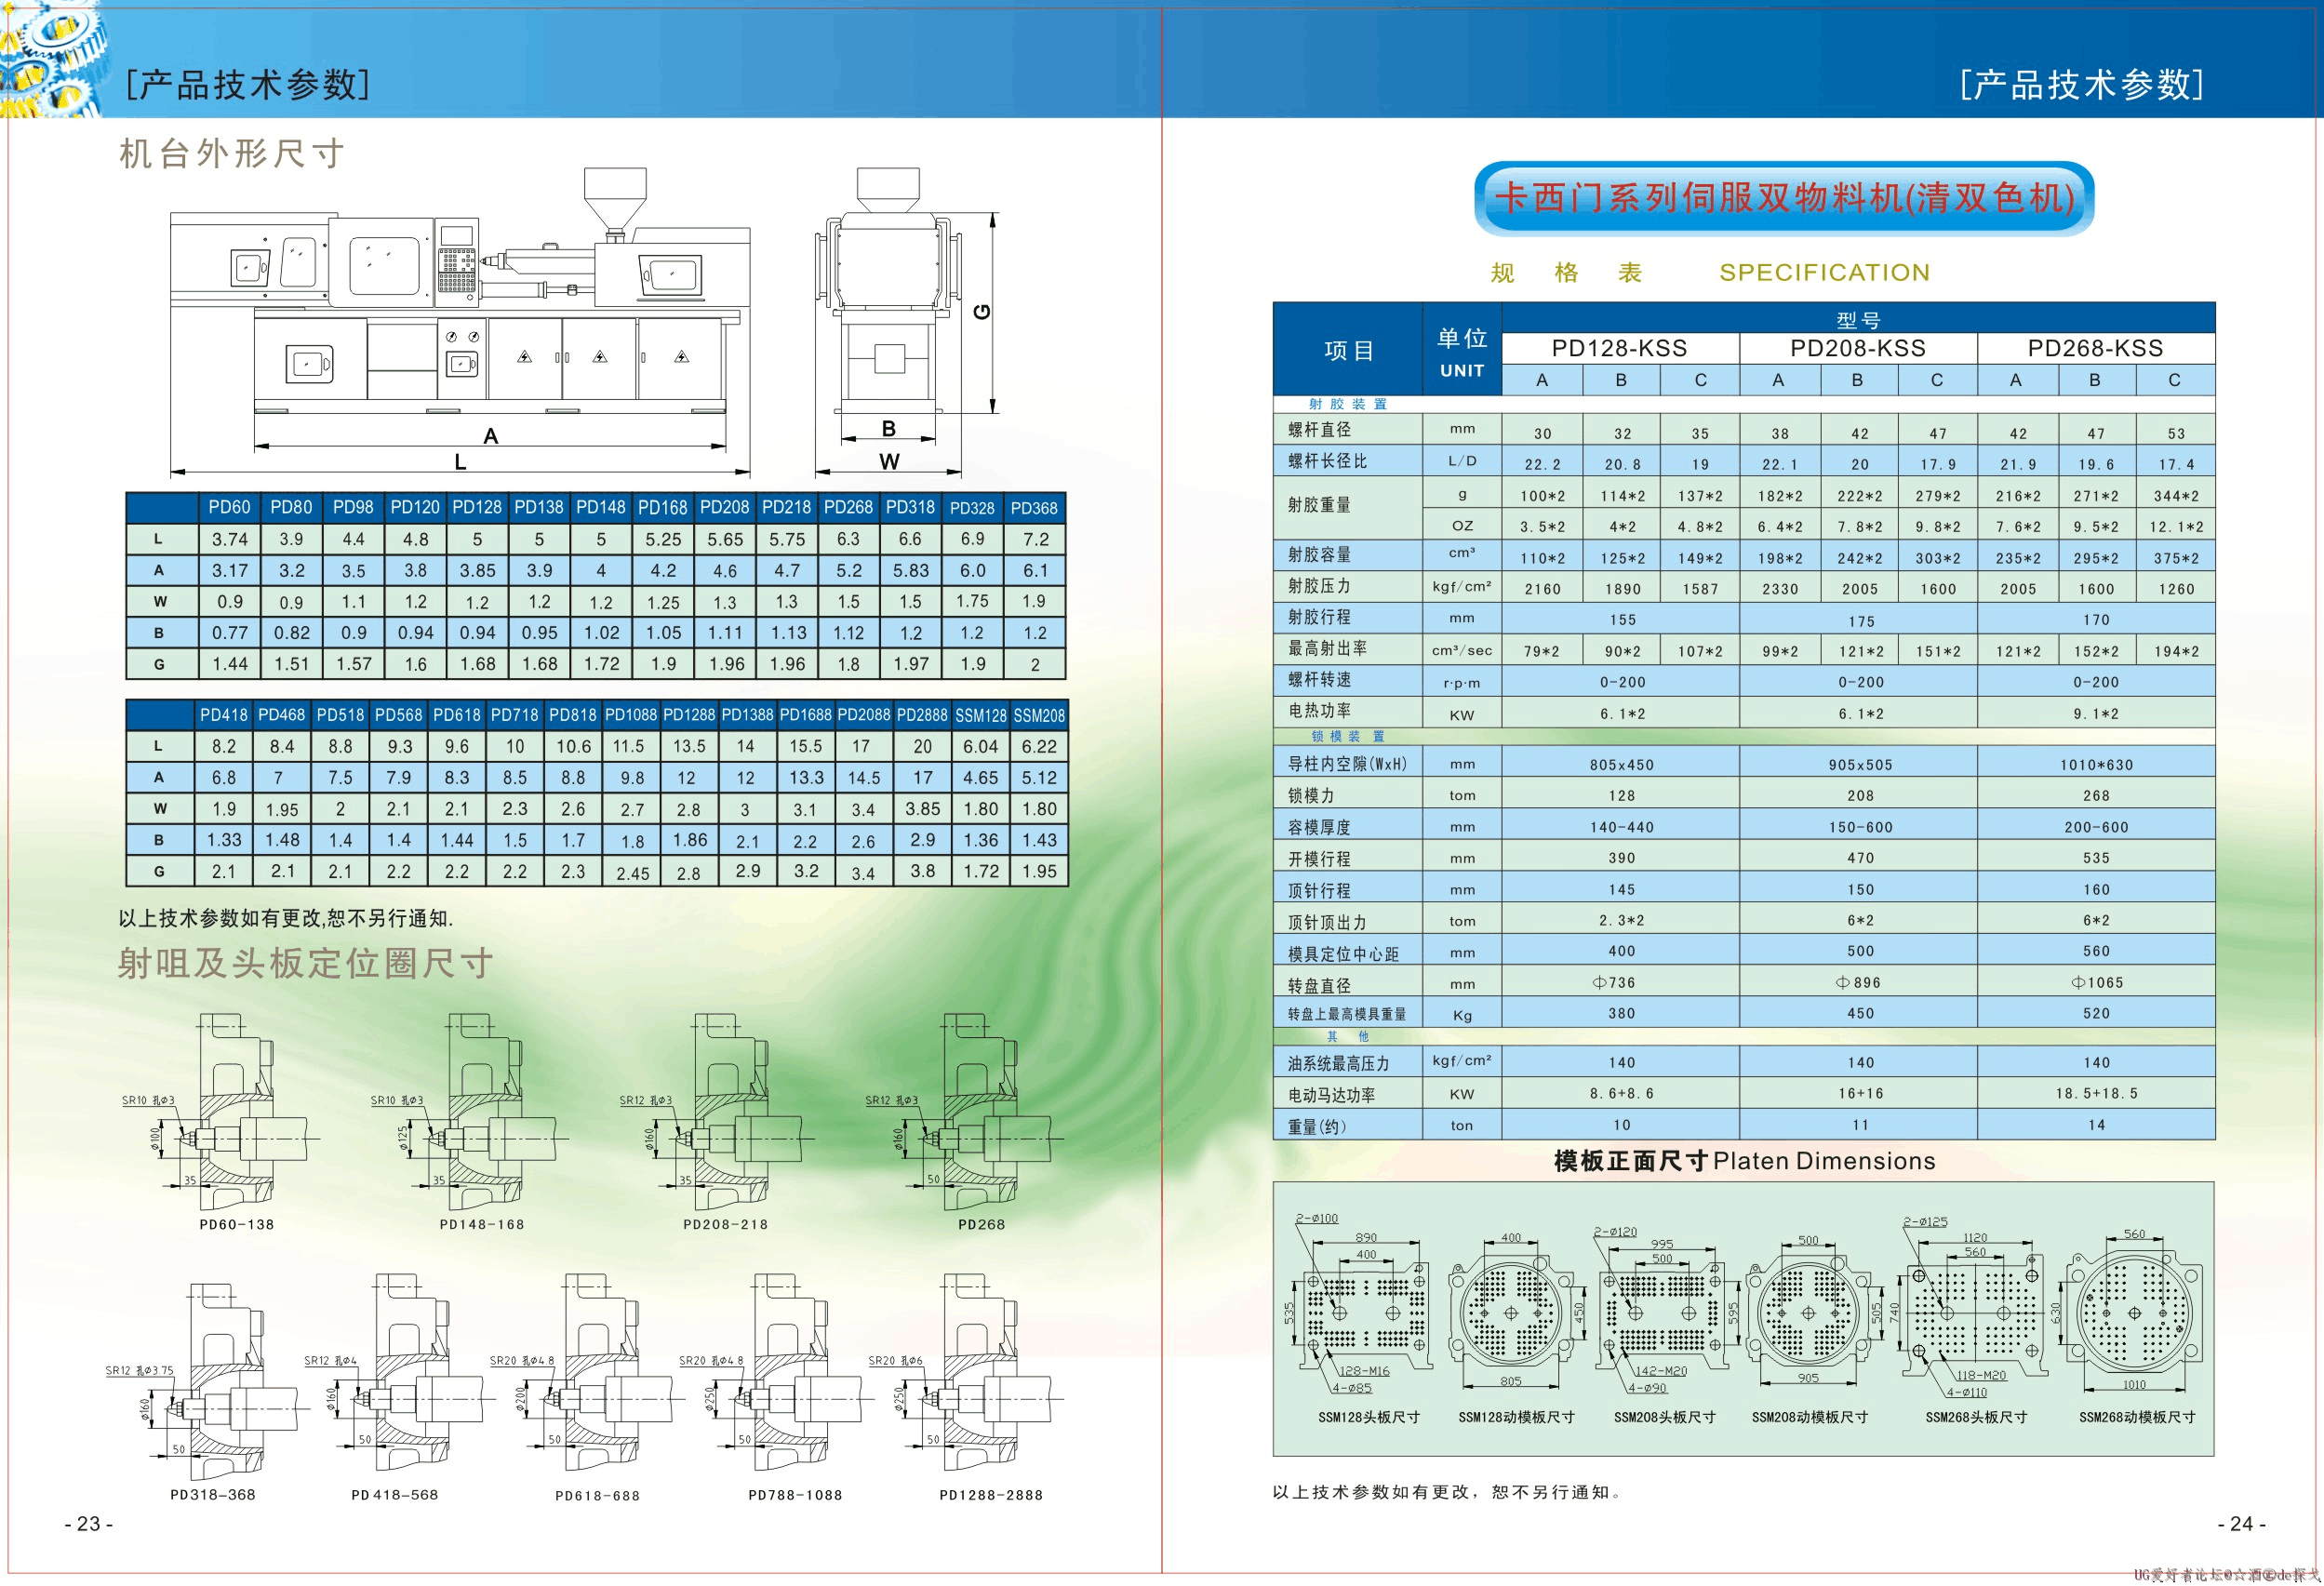Click page number - 23 -
2324x1586 pixels.
(88, 1524)
